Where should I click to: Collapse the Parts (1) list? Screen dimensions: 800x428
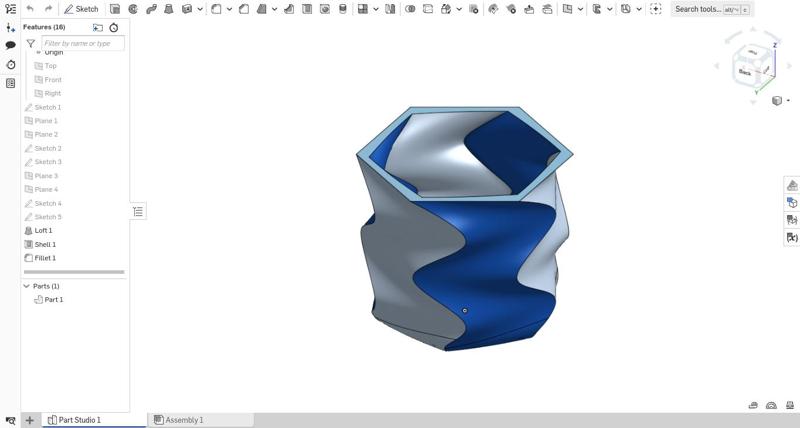[27, 286]
